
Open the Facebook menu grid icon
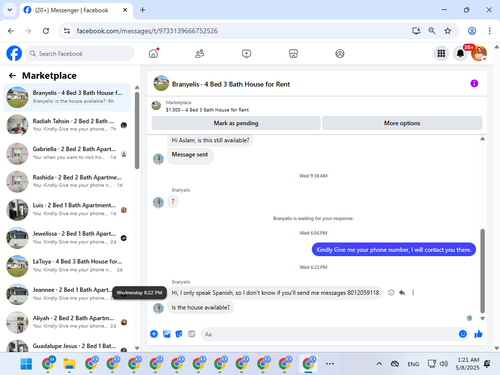[x=441, y=53]
